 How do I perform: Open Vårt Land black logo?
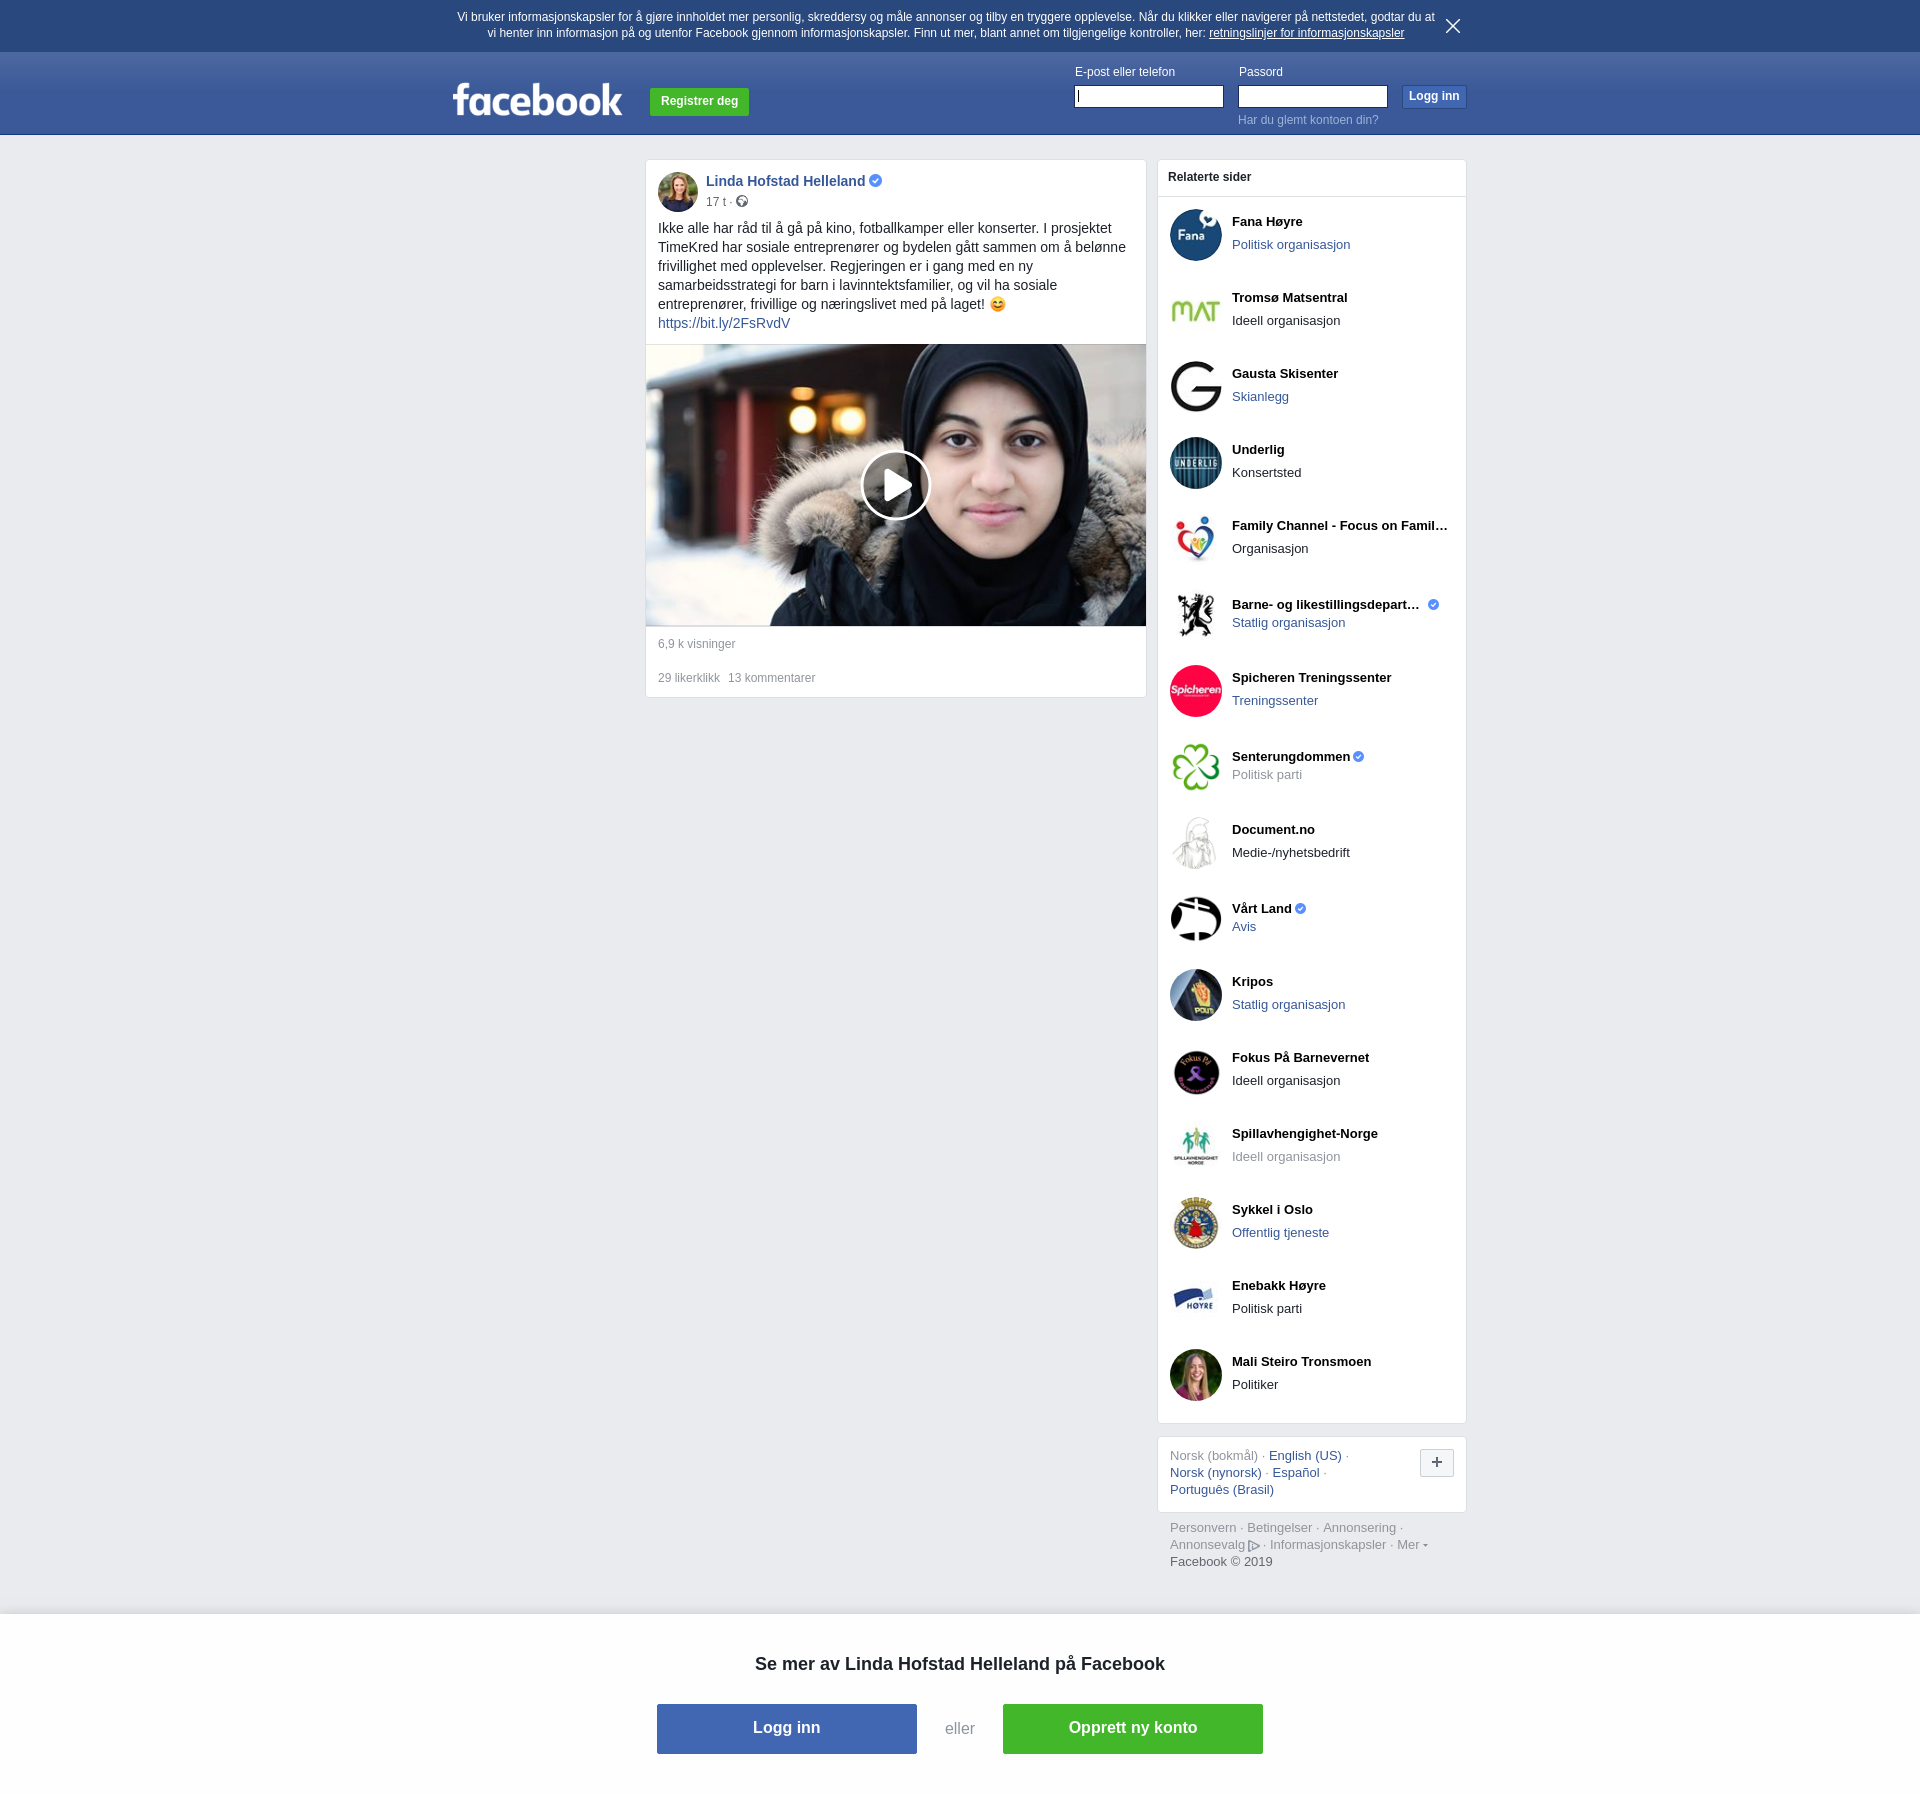coord(1196,919)
